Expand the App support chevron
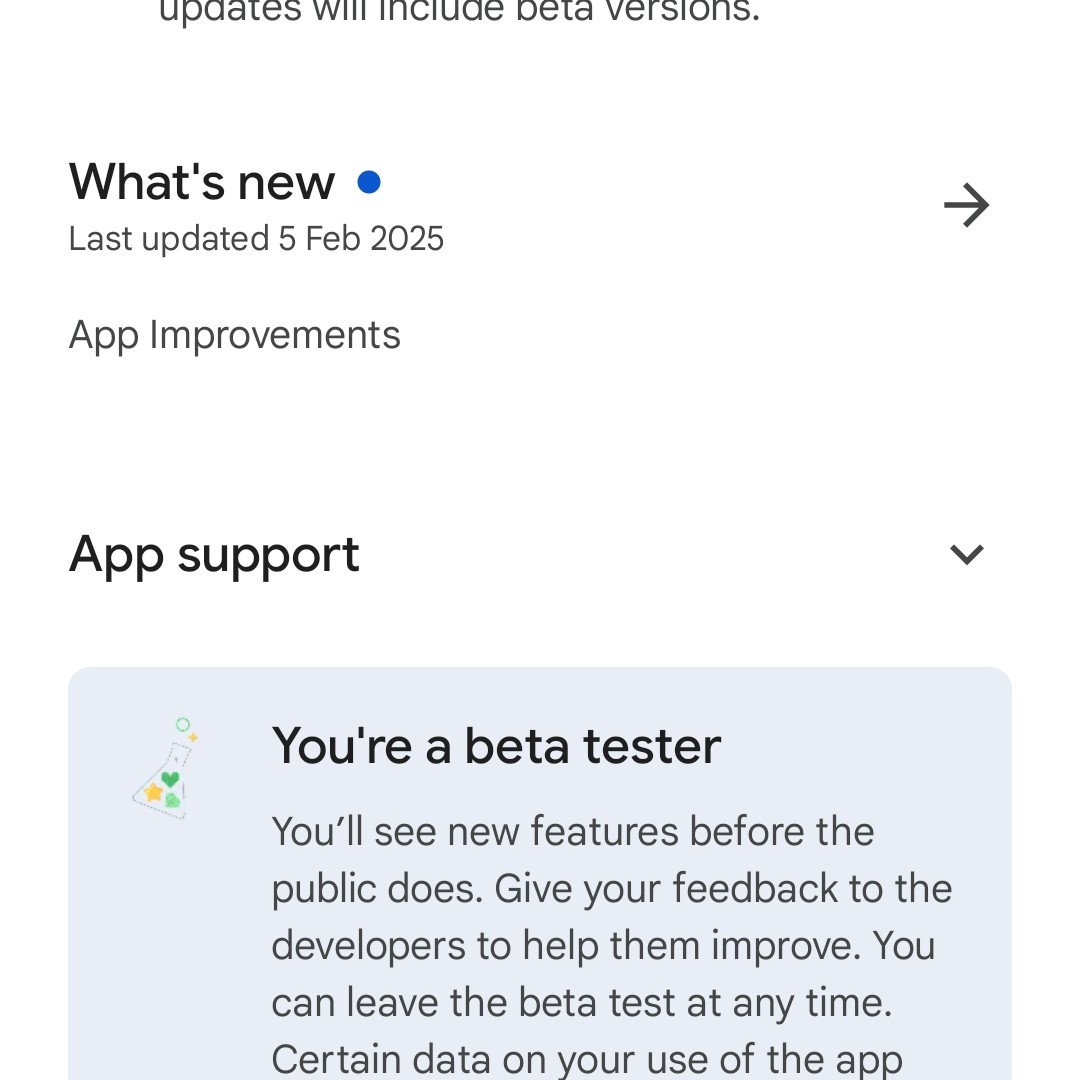 tap(966, 554)
